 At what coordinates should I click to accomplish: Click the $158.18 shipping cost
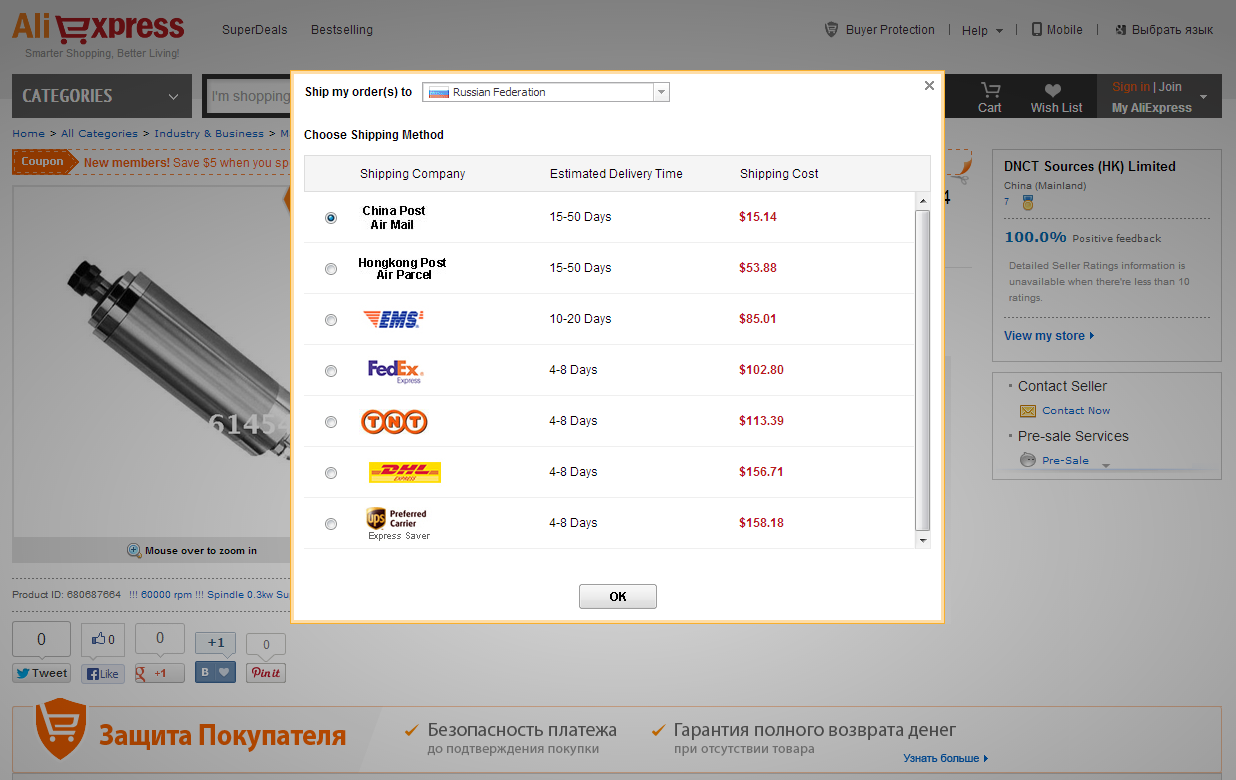[x=761, y=523]
